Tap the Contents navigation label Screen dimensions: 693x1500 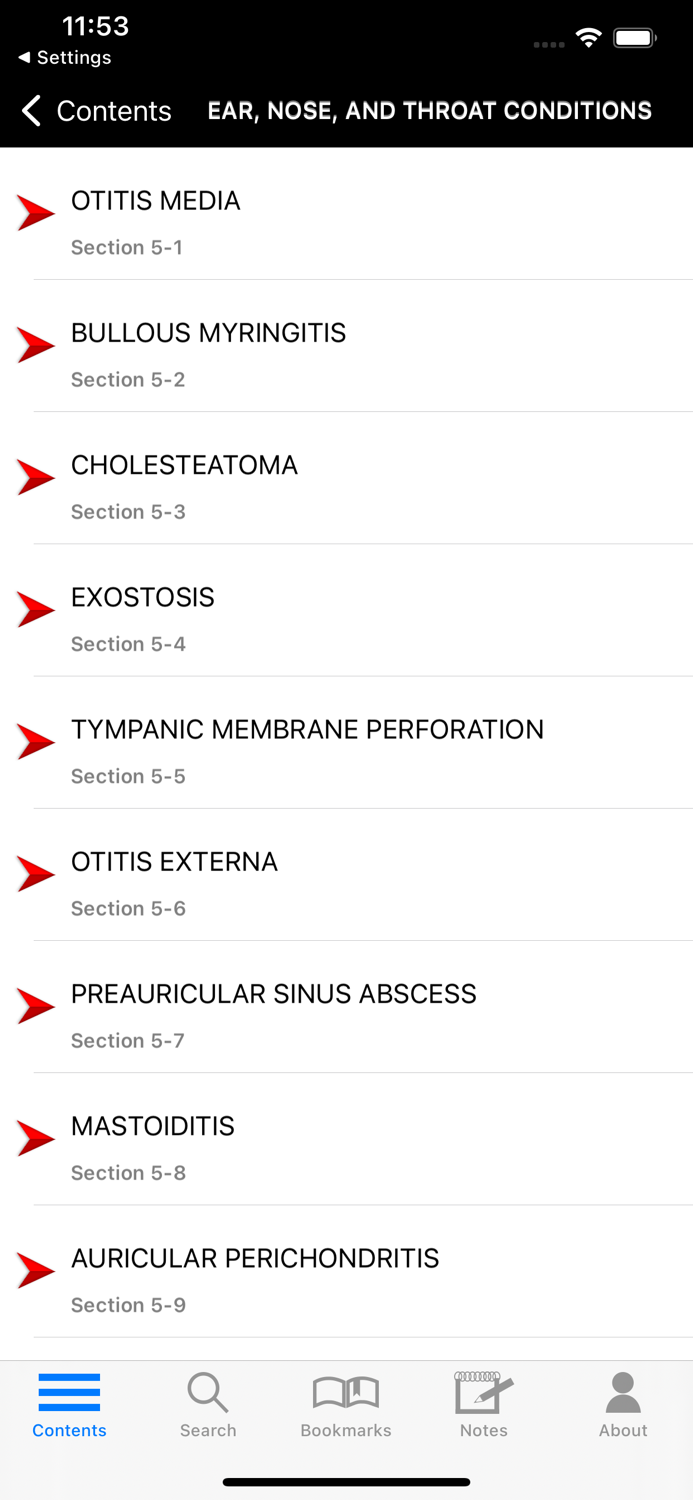click(113, 111)
